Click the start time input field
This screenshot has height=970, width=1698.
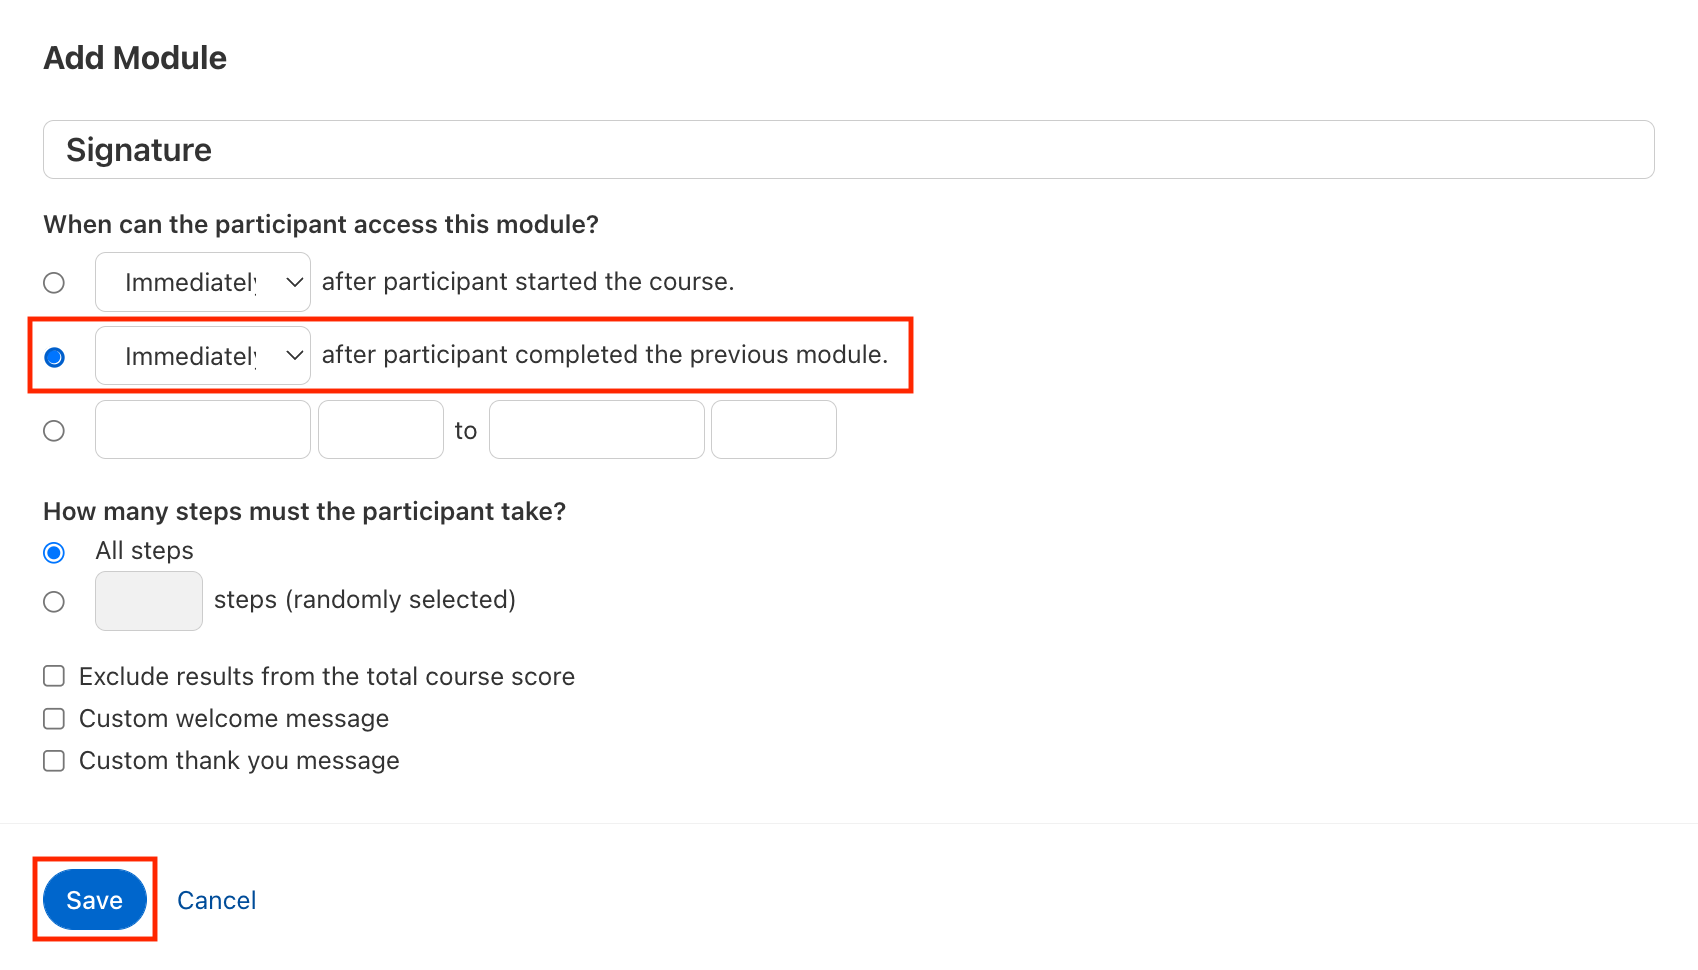click(380, 430)
